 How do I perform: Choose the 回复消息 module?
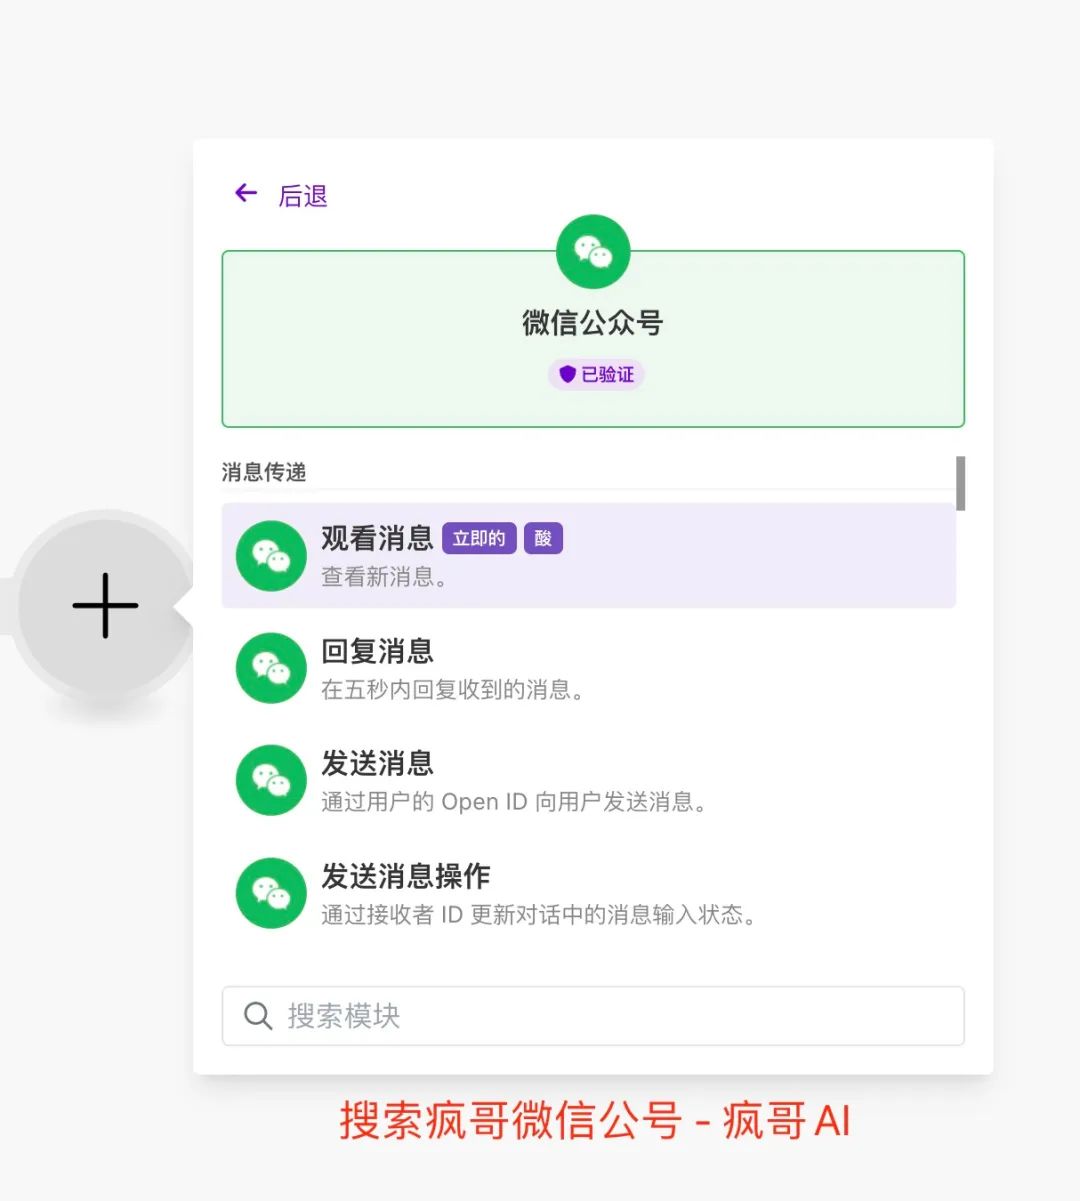[589, 668]
